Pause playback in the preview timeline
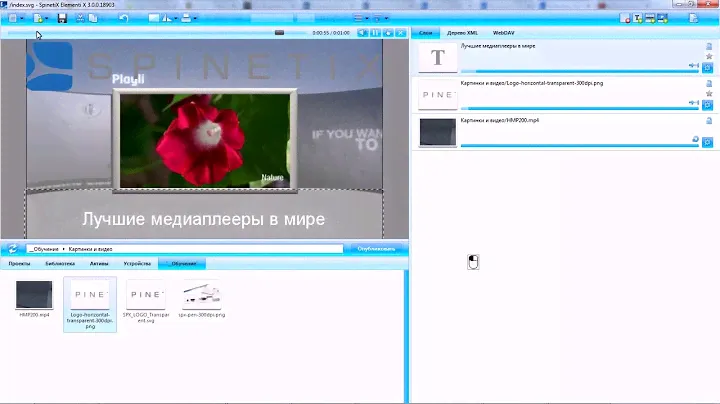The image size is (720, 404). tap(375, 33)
